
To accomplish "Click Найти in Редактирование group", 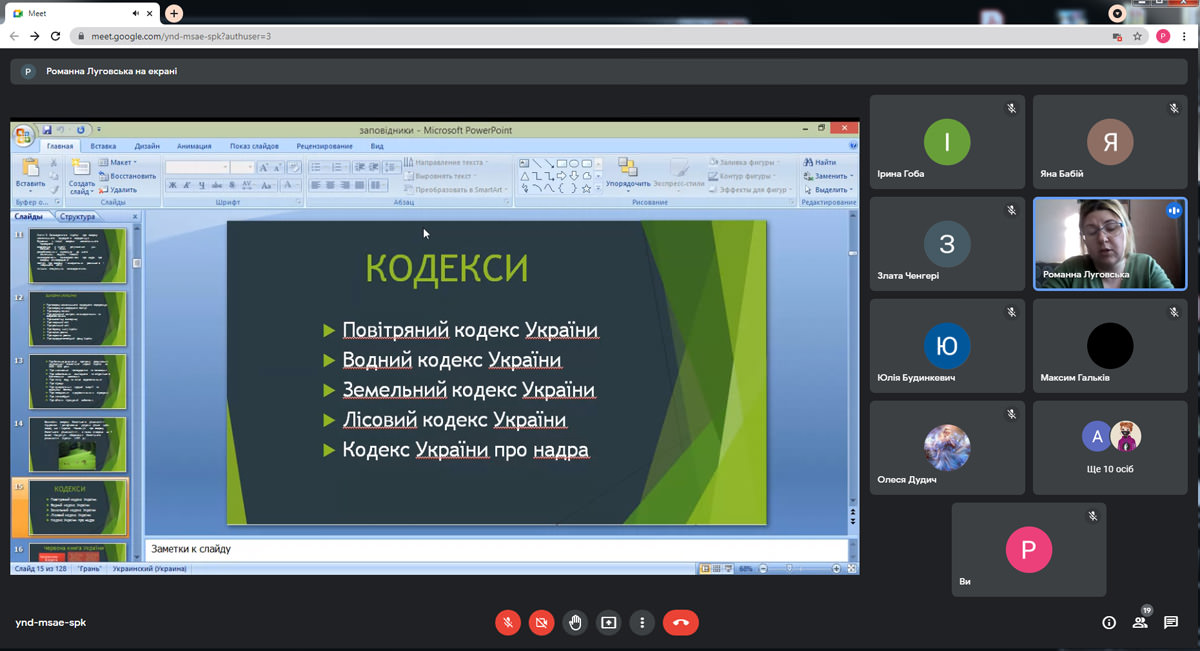I will (x=820, y=162).
